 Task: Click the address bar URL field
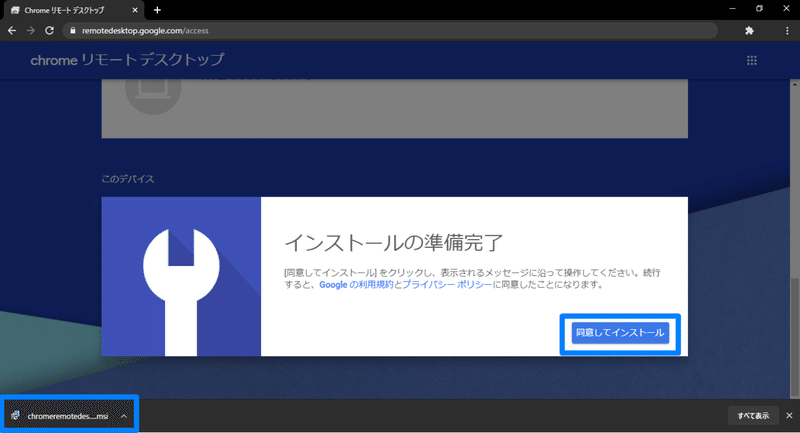pos(390,31)
